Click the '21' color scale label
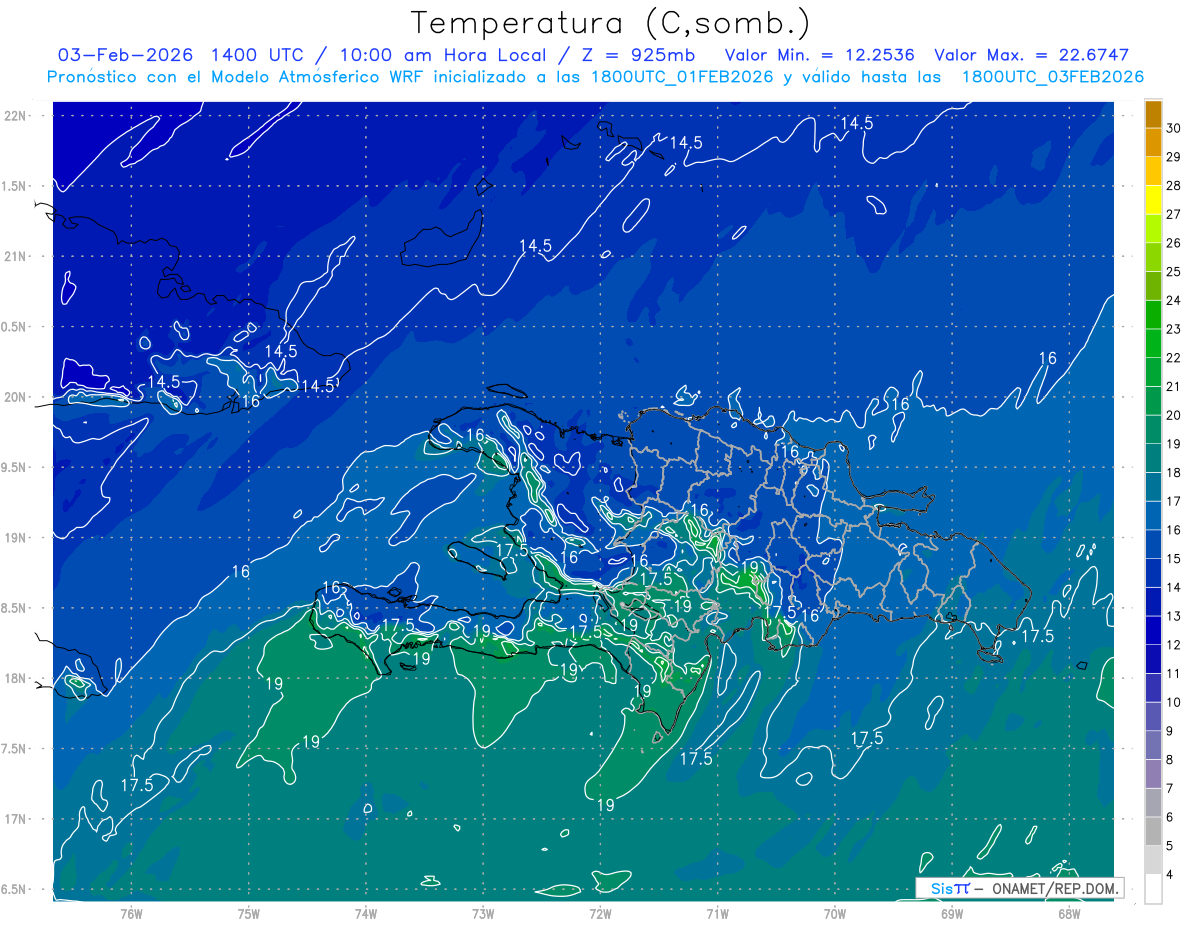 click(1174, 386)
